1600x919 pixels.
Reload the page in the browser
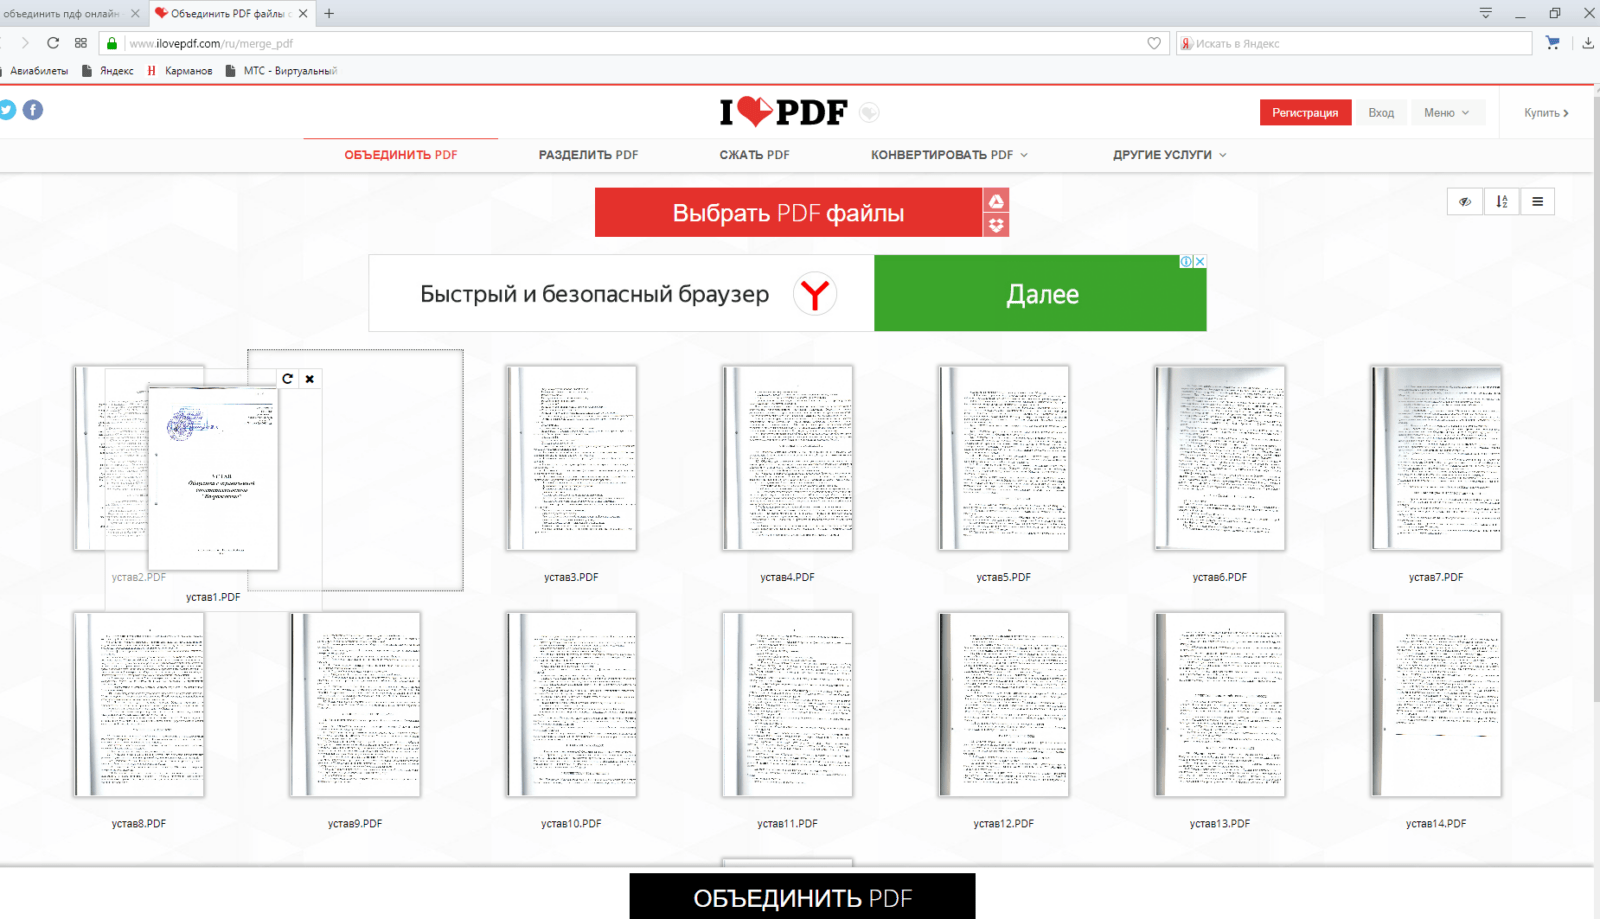point(53,43)
